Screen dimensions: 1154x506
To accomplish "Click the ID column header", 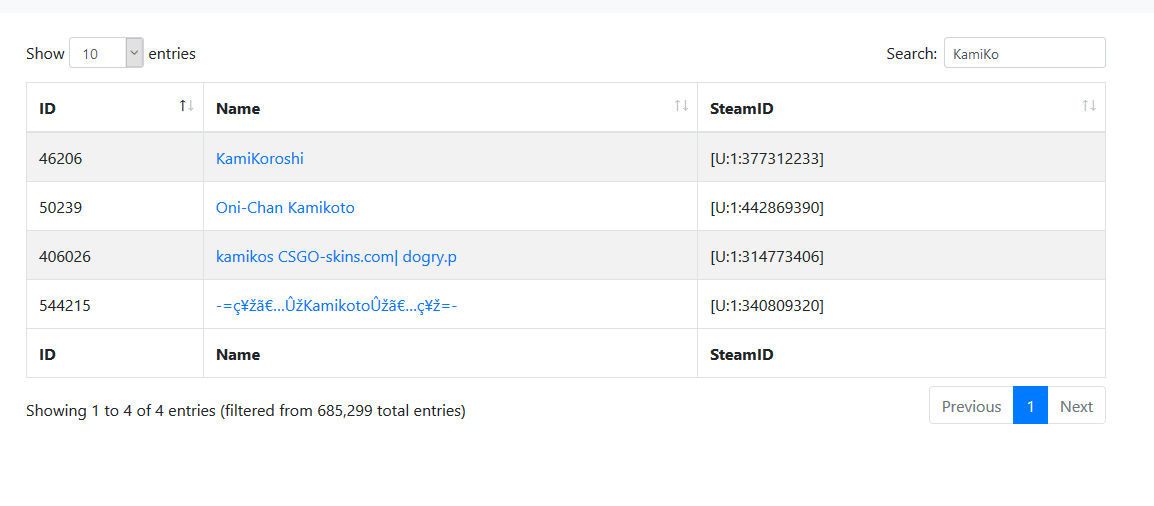I will tap(115, 107).
